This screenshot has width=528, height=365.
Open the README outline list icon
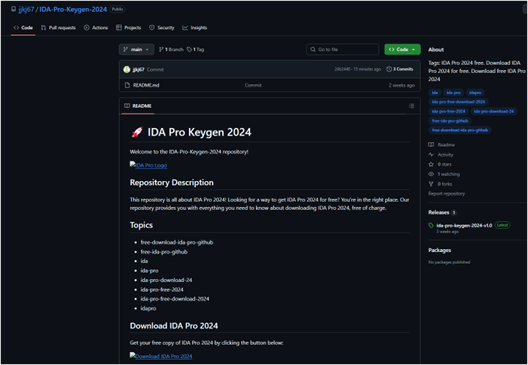click(411, 106)
